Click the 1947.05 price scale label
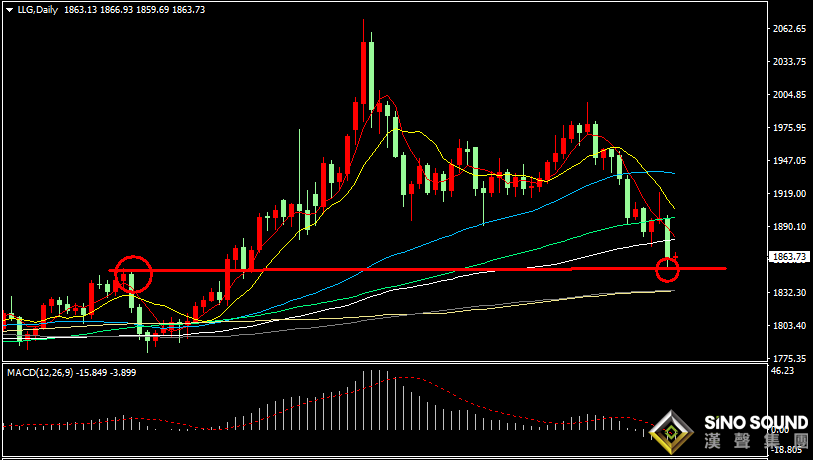 (789, 161)
